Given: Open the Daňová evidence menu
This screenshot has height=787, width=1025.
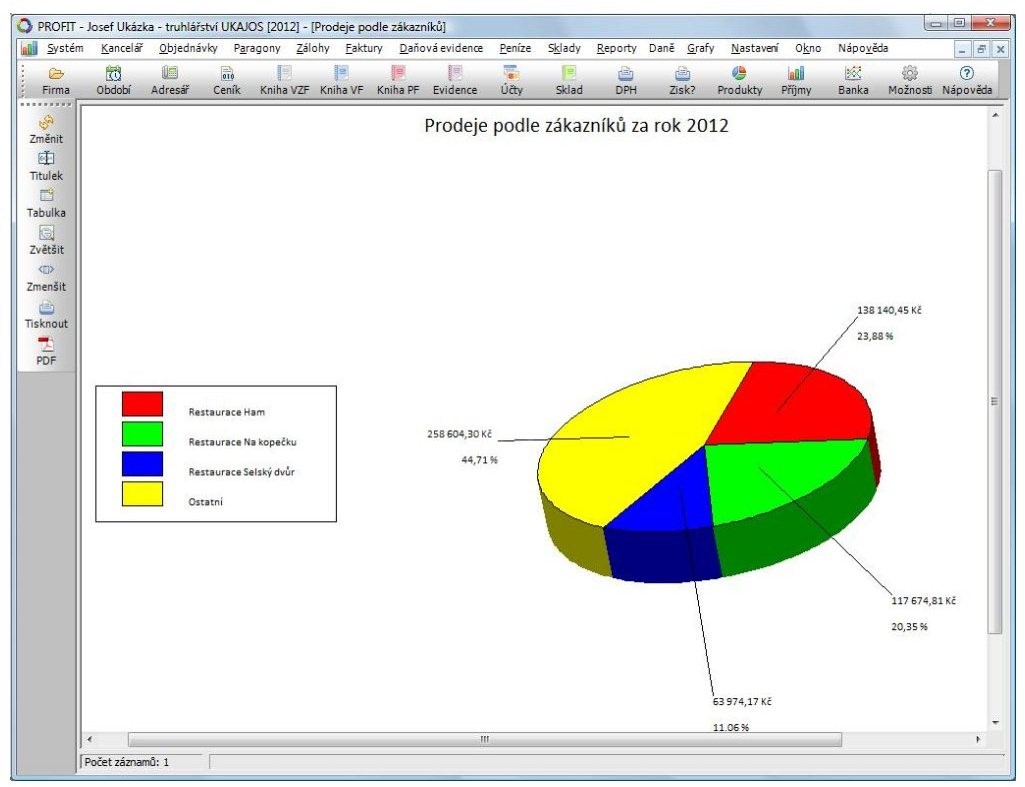Looking at the screenshot, I should pos(441,48).
